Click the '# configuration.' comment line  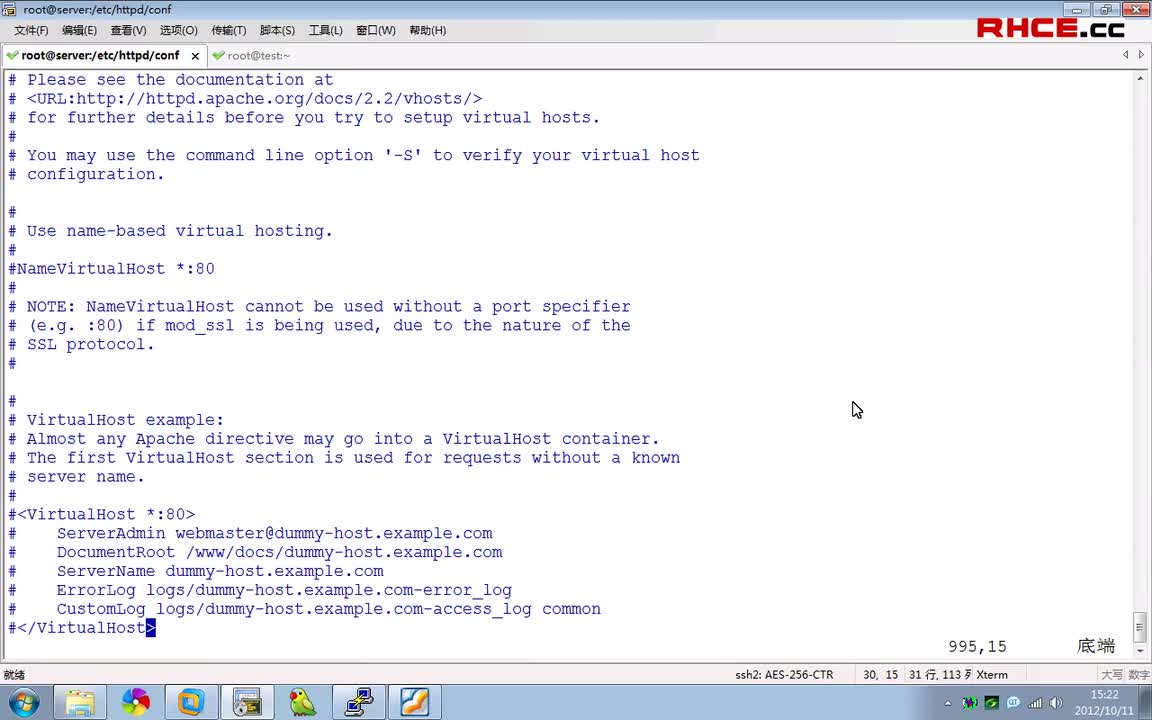point(86,174)
